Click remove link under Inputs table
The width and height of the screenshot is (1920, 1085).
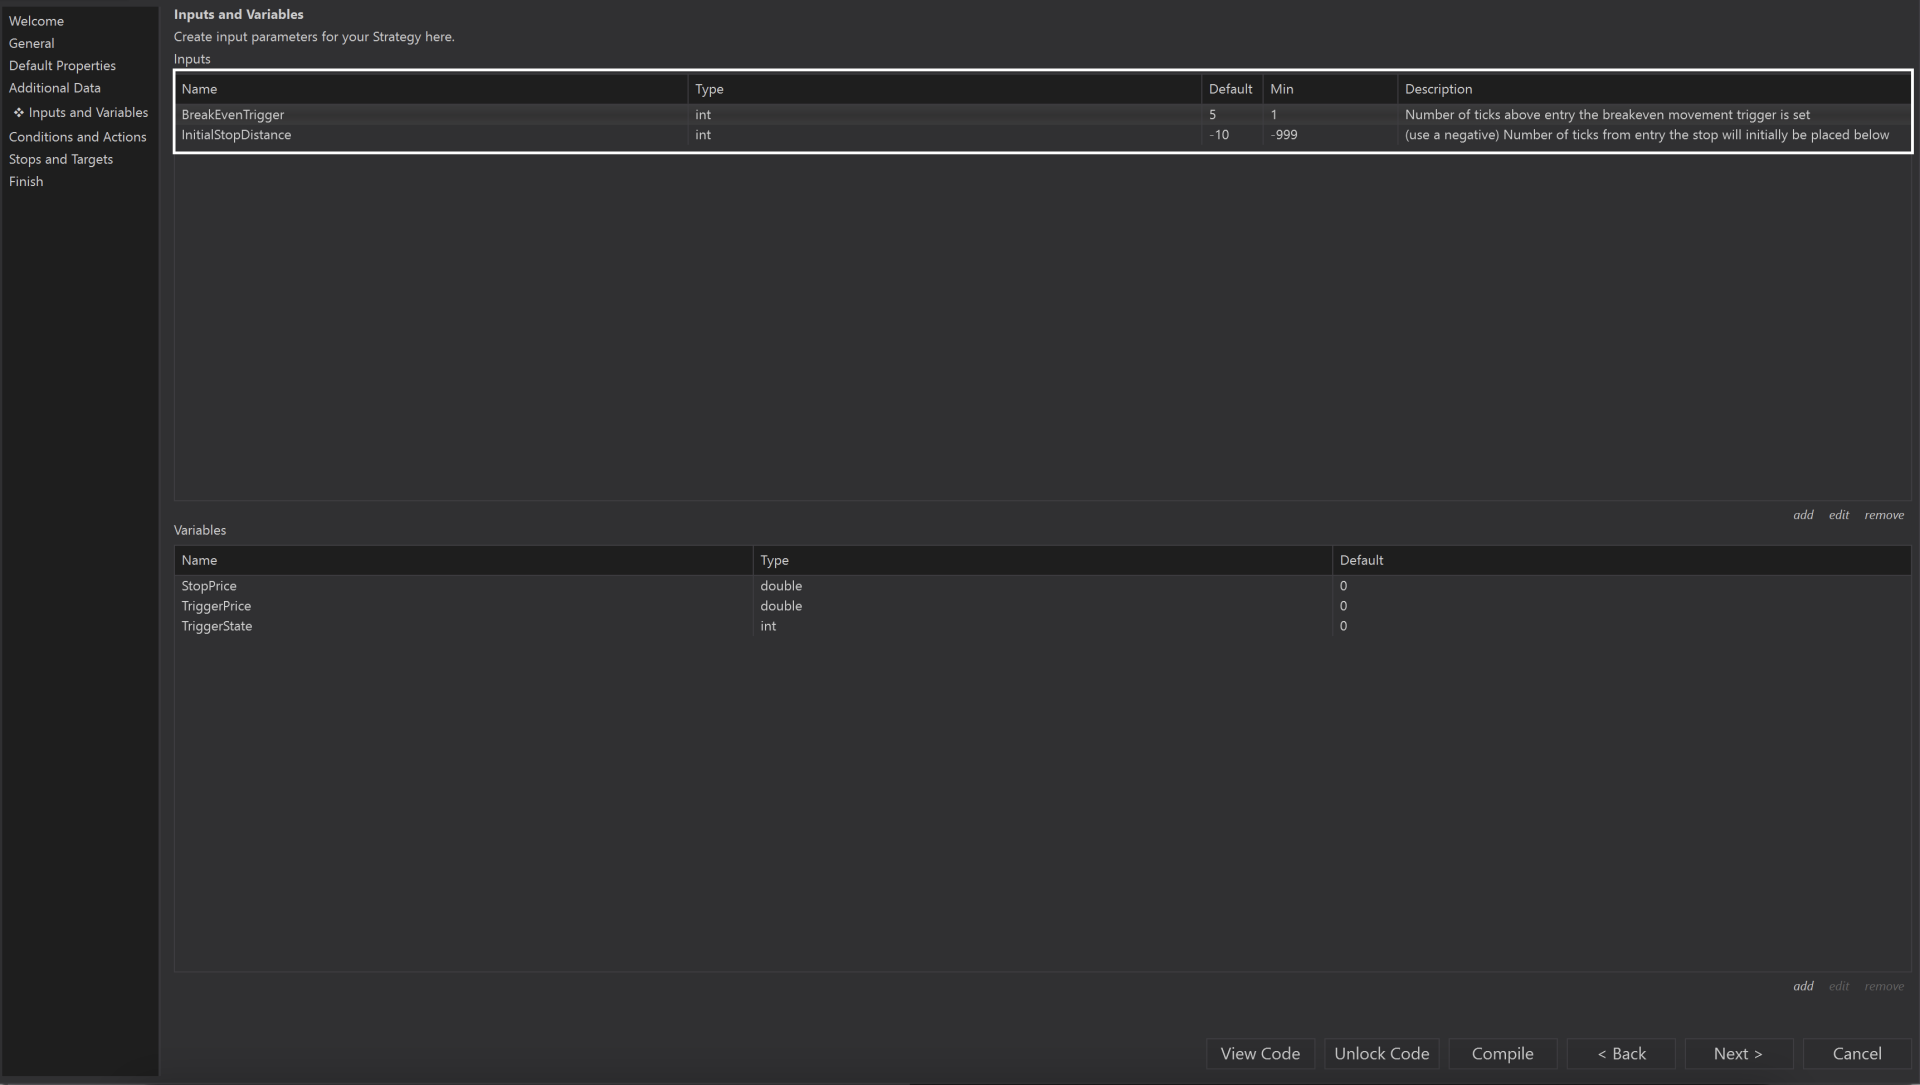[x=1884, y=515]
